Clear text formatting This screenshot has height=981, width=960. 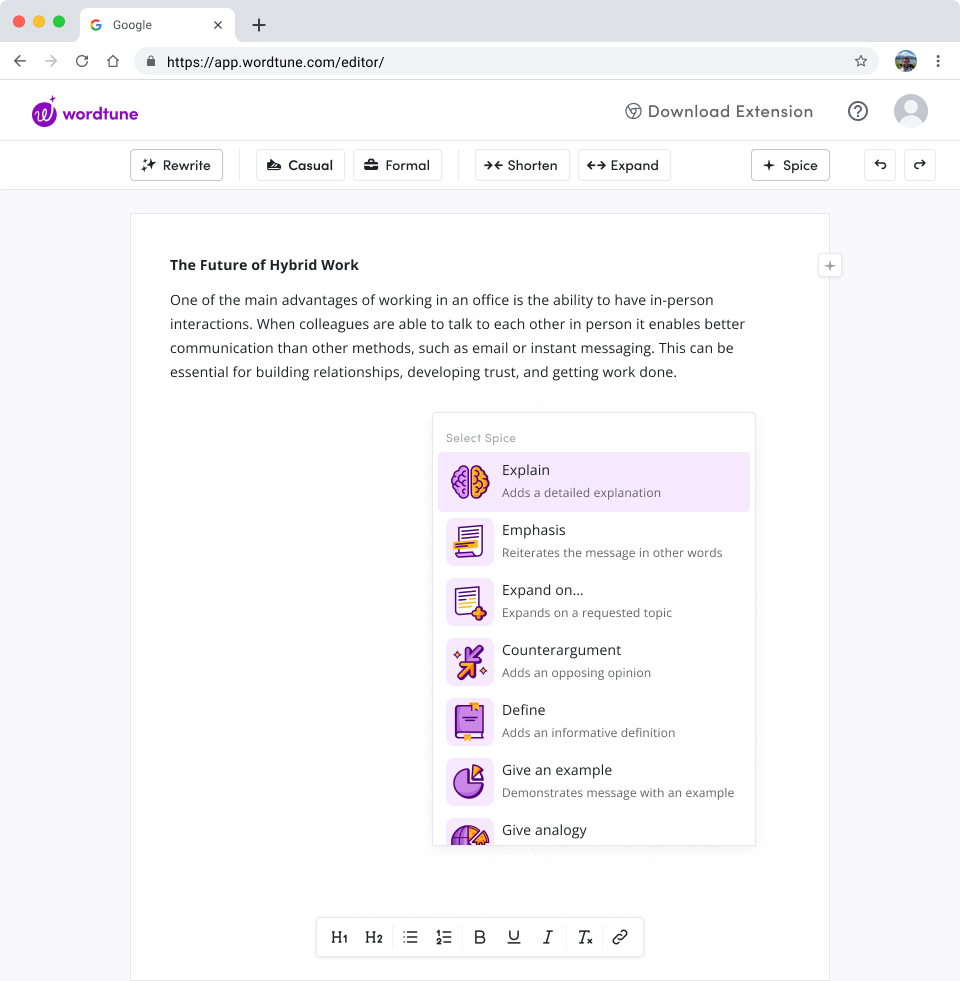[x=585, y=937]
